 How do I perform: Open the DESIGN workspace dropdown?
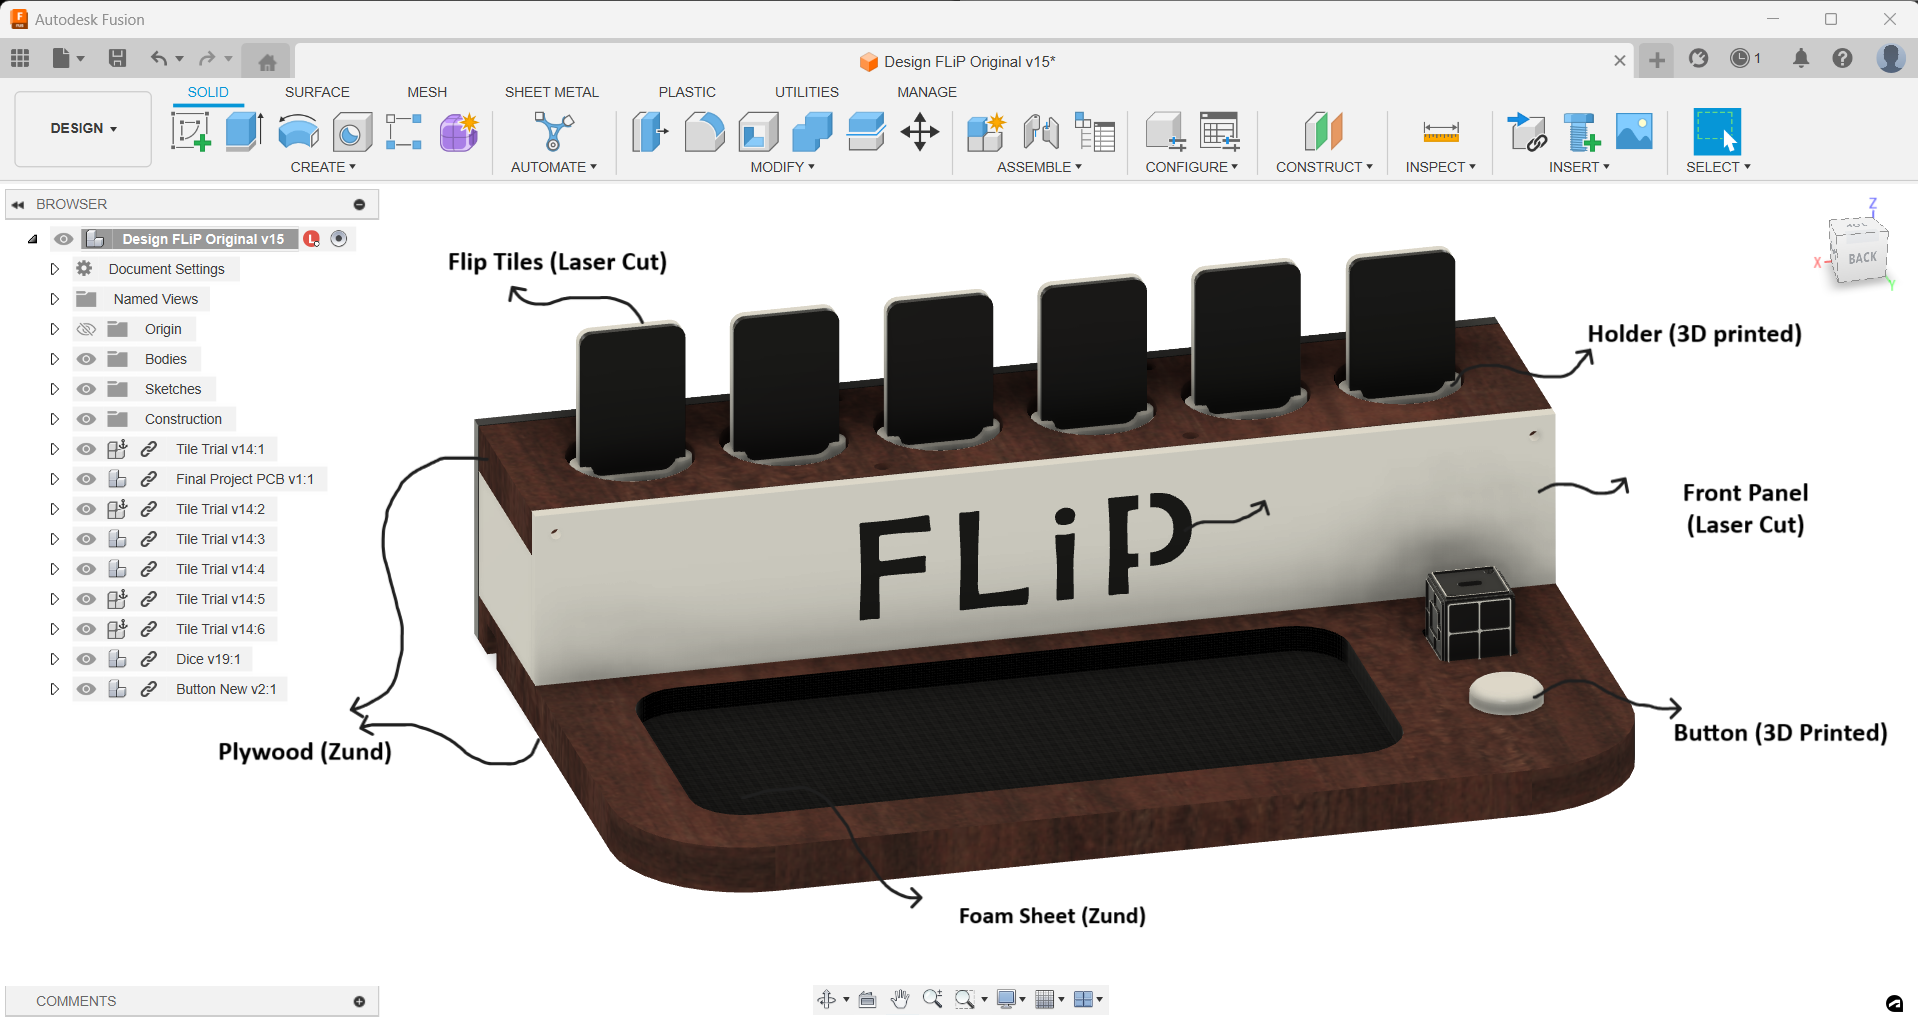point(83,129)
